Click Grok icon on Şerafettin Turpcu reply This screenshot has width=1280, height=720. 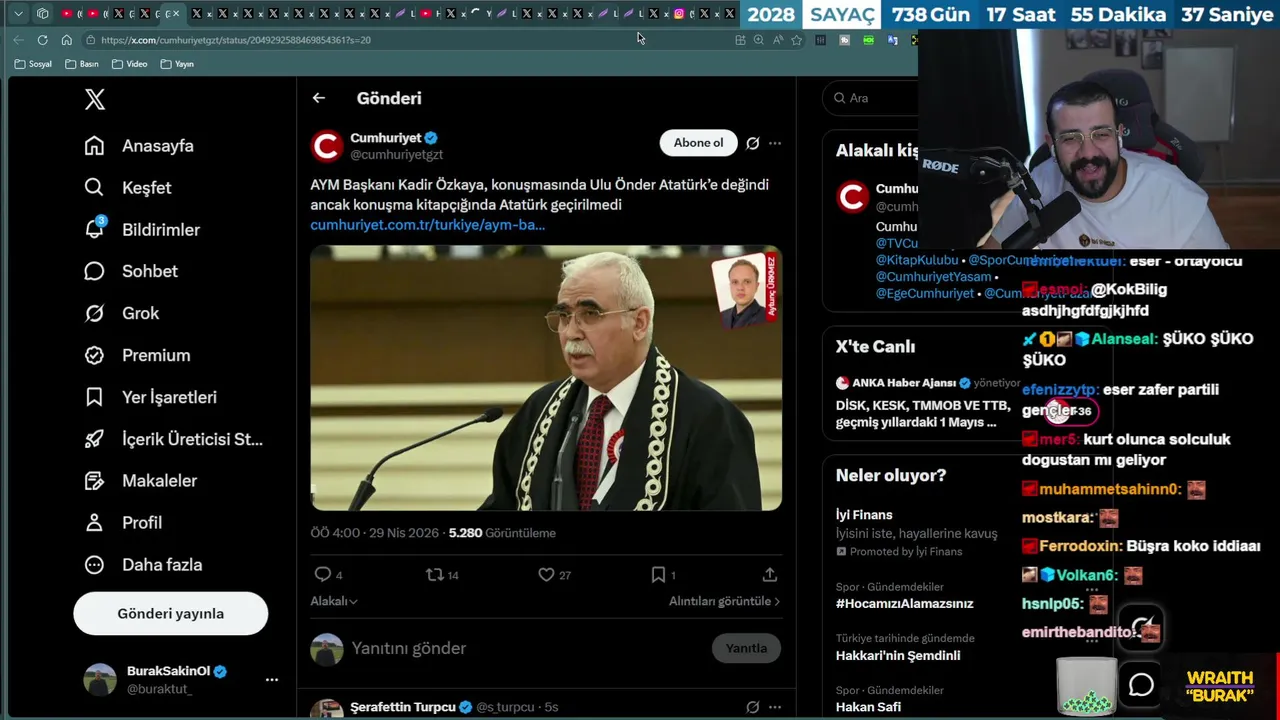click(753, 708)
